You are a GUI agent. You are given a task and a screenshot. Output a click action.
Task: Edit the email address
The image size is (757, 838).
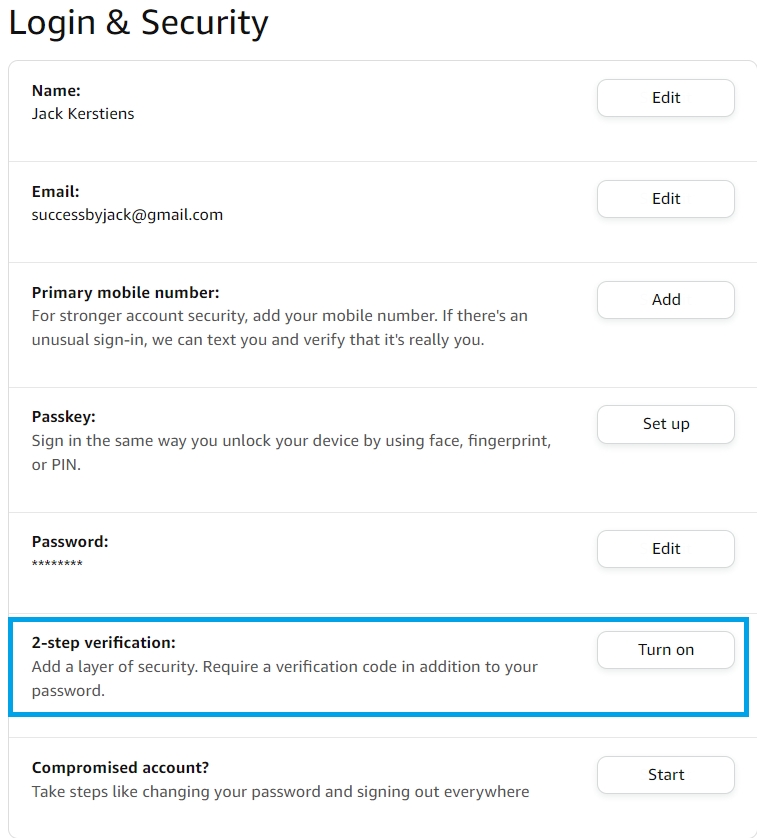click(665, 199)
